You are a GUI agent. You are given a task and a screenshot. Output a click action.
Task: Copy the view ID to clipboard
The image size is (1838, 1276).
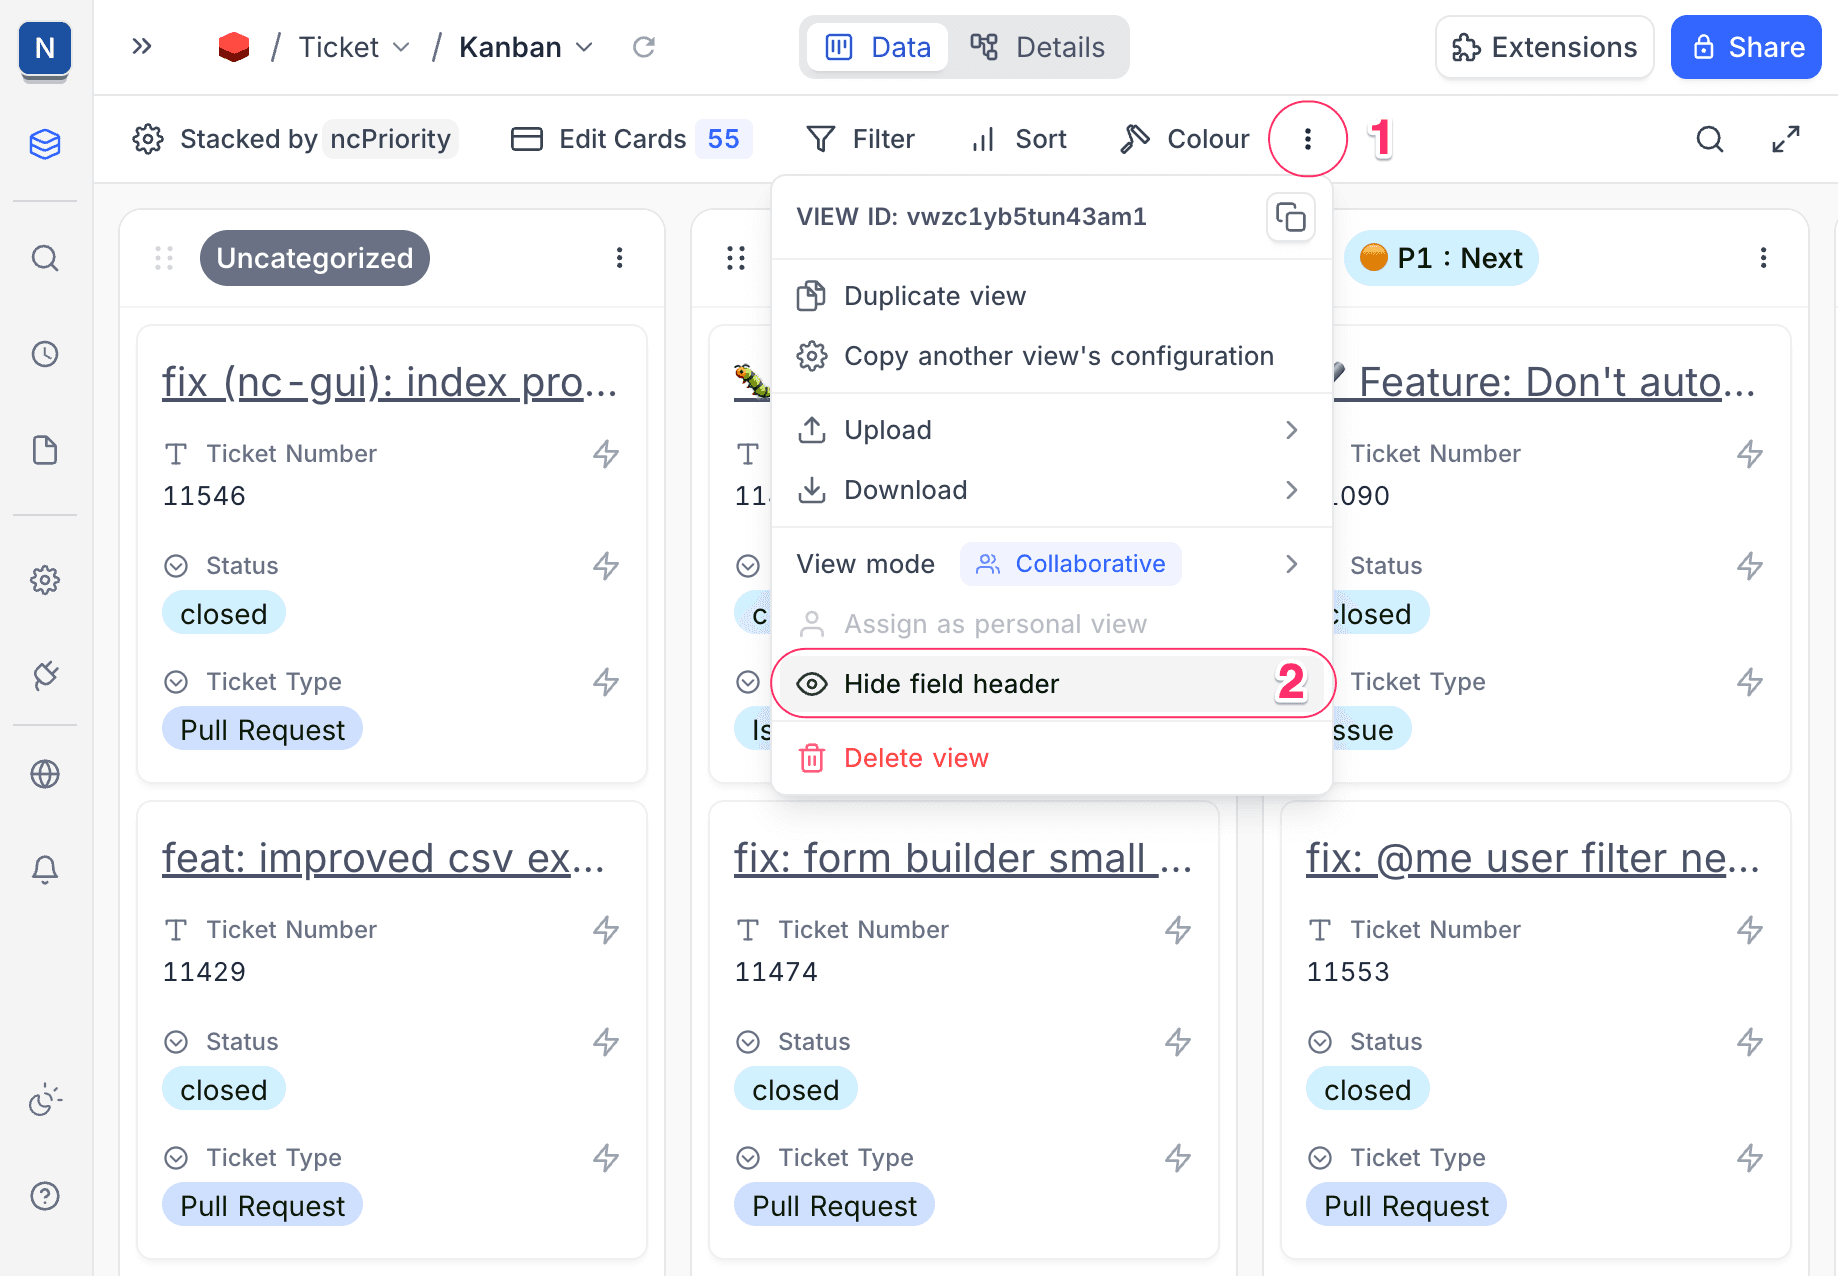click(1290, 217)
